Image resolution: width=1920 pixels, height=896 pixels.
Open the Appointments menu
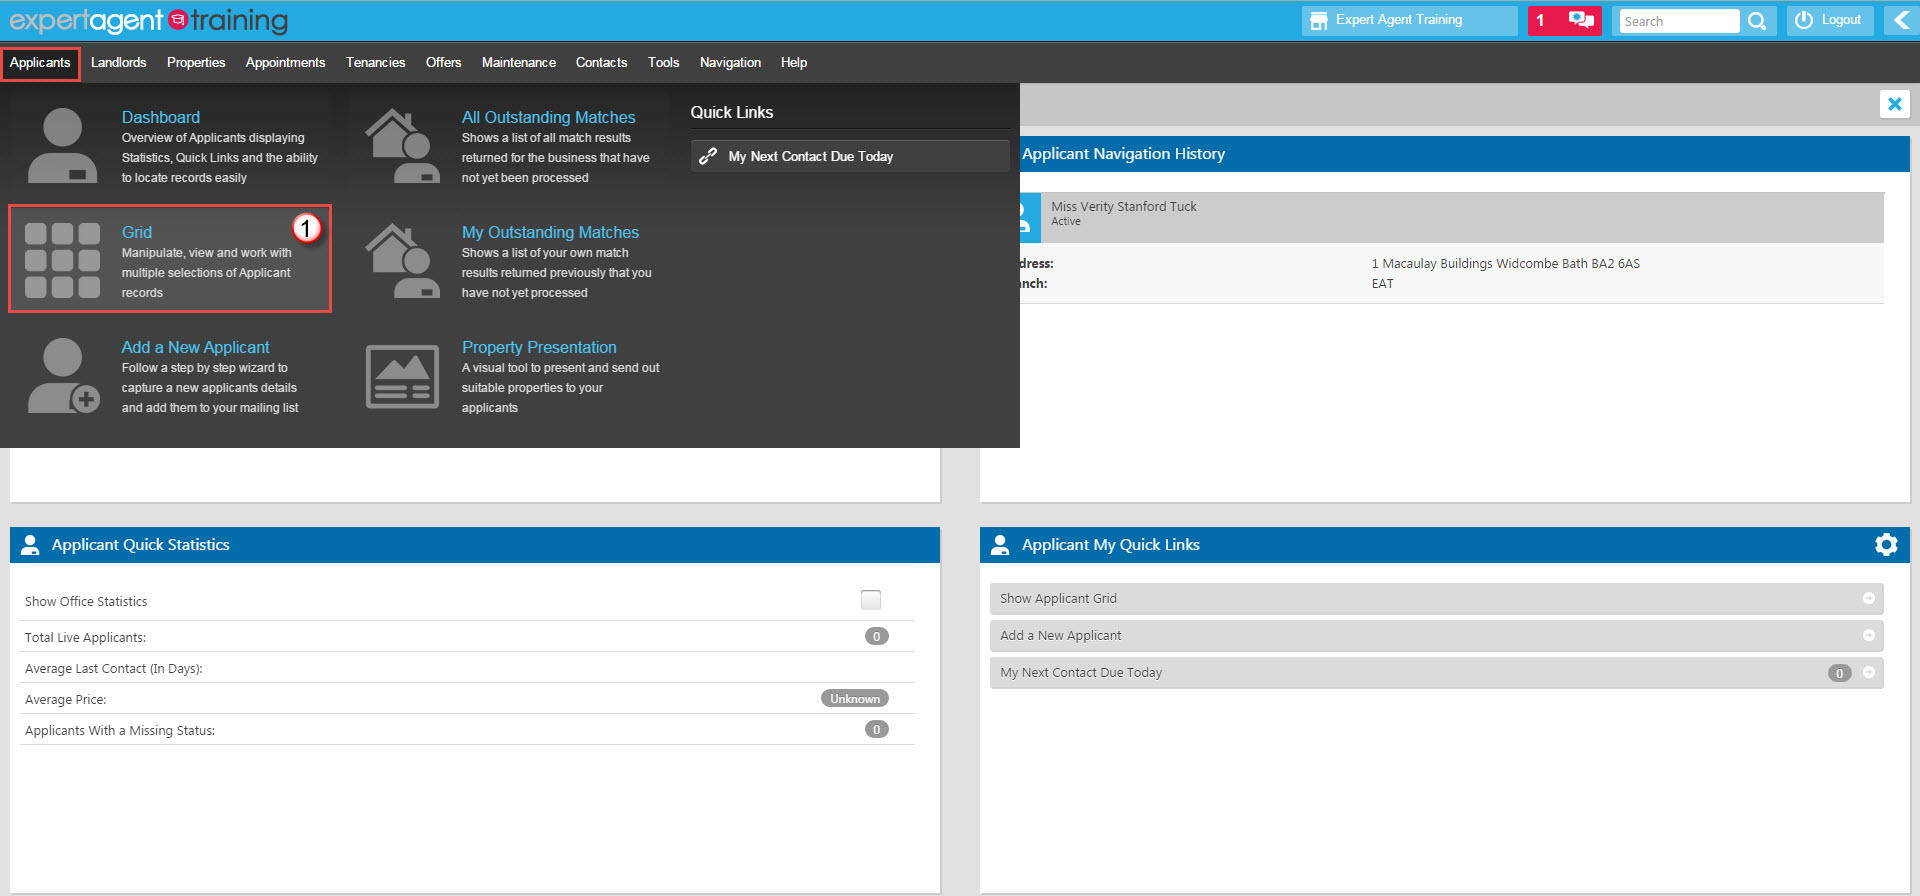coord(285,62)
